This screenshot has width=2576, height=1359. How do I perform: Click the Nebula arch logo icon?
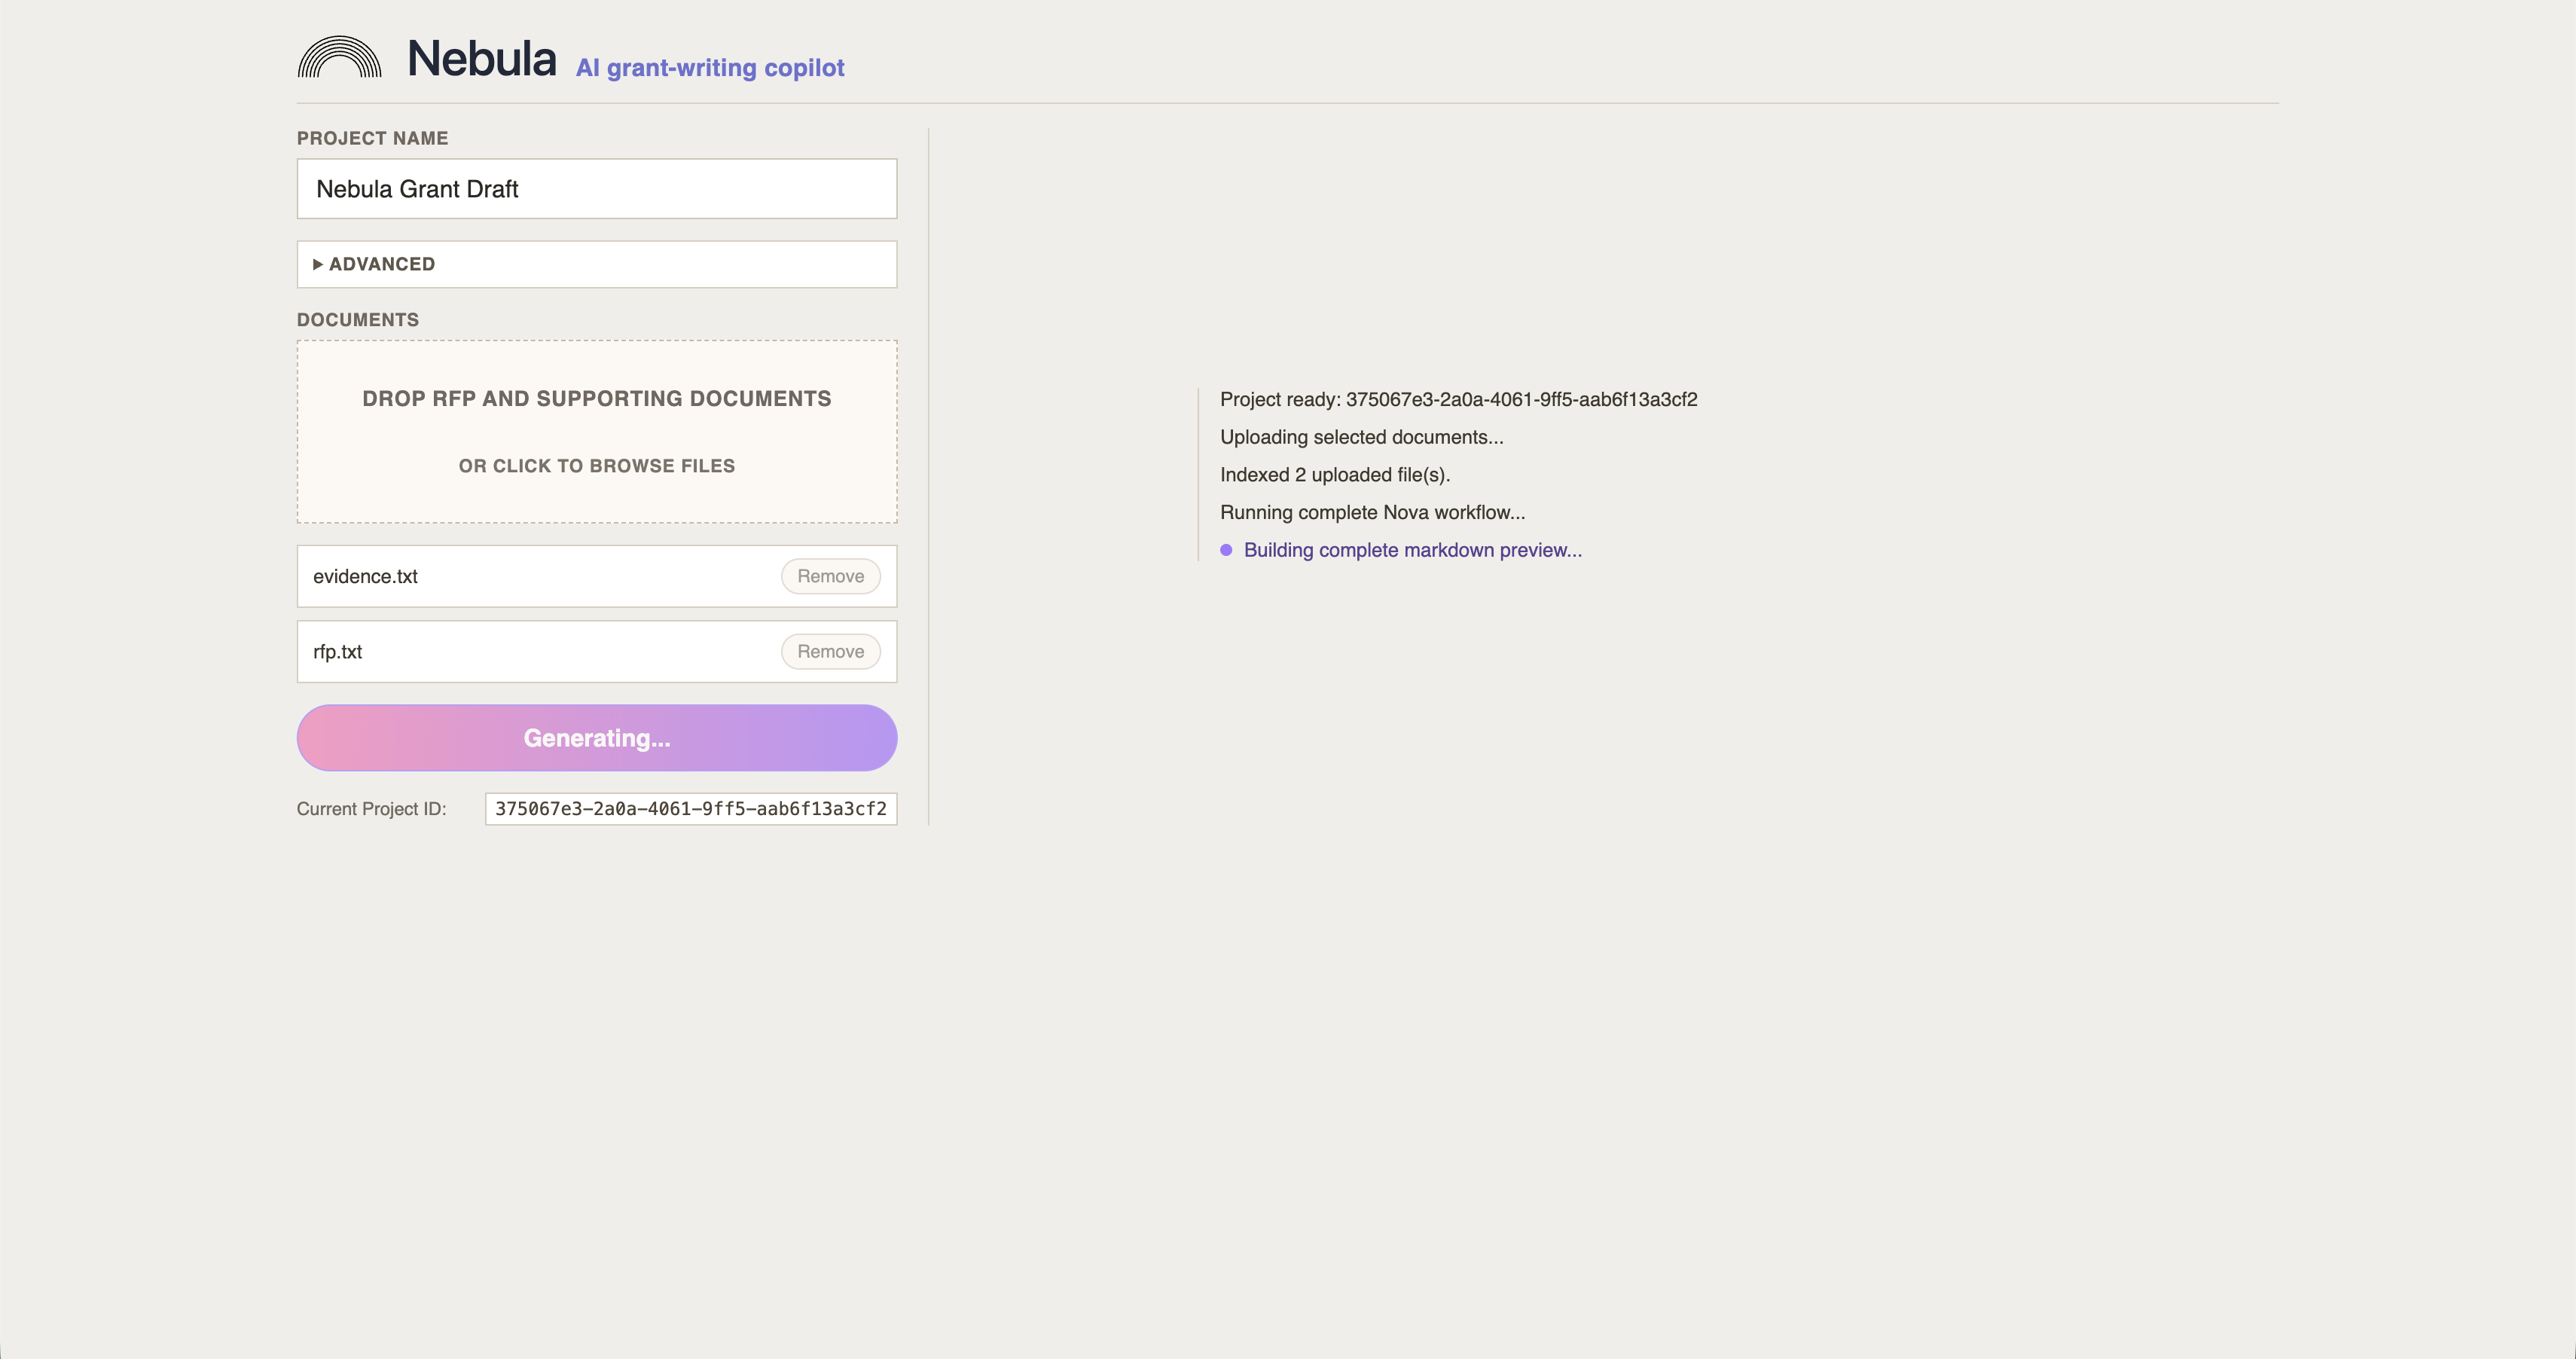[x=340, y=58]
